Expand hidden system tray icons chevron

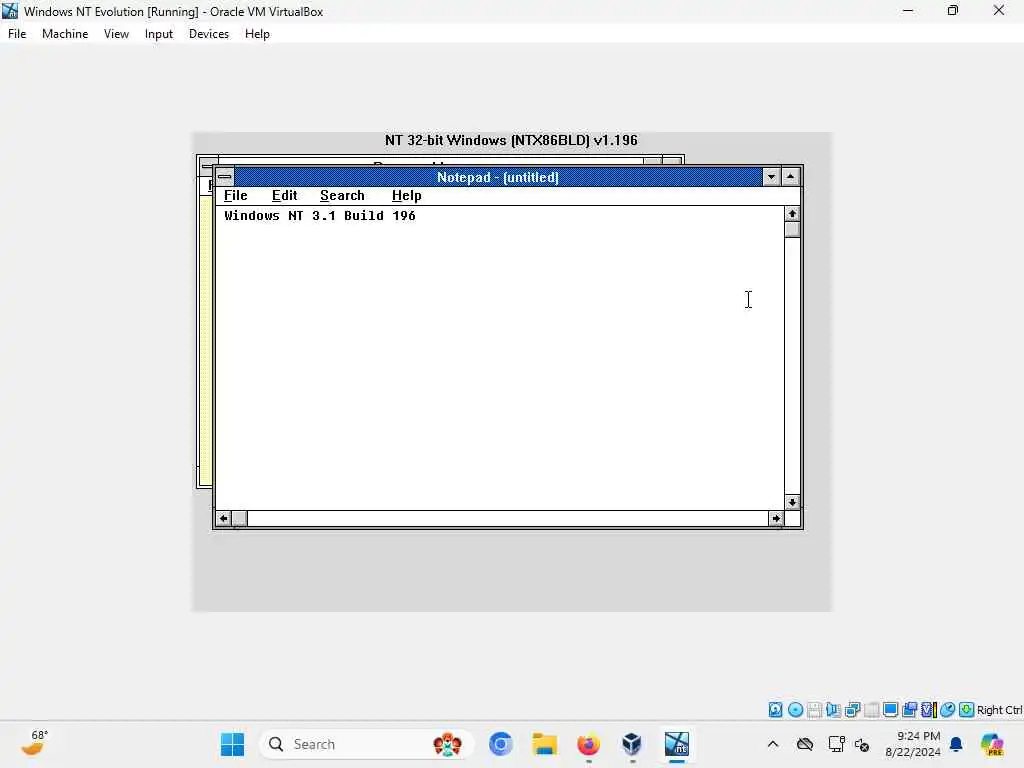tap(773, 744)
